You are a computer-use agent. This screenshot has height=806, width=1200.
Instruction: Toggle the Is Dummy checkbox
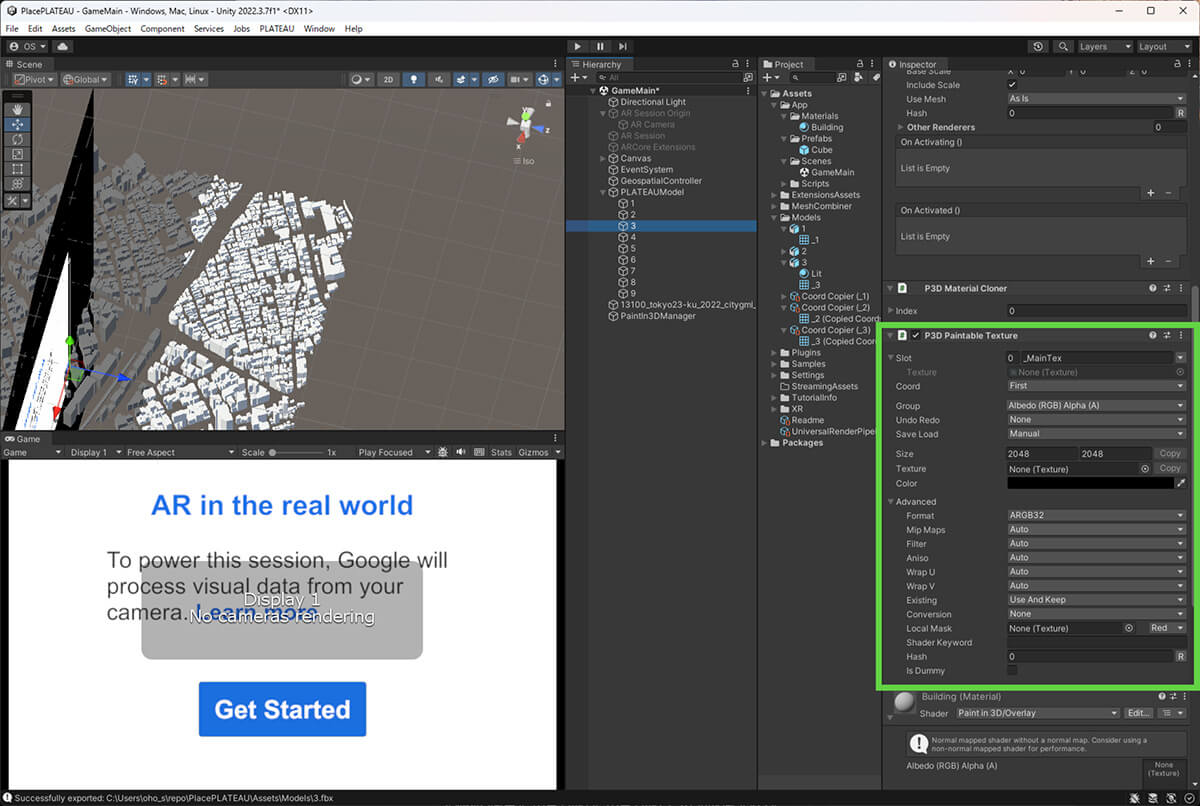coord(1012,670)
